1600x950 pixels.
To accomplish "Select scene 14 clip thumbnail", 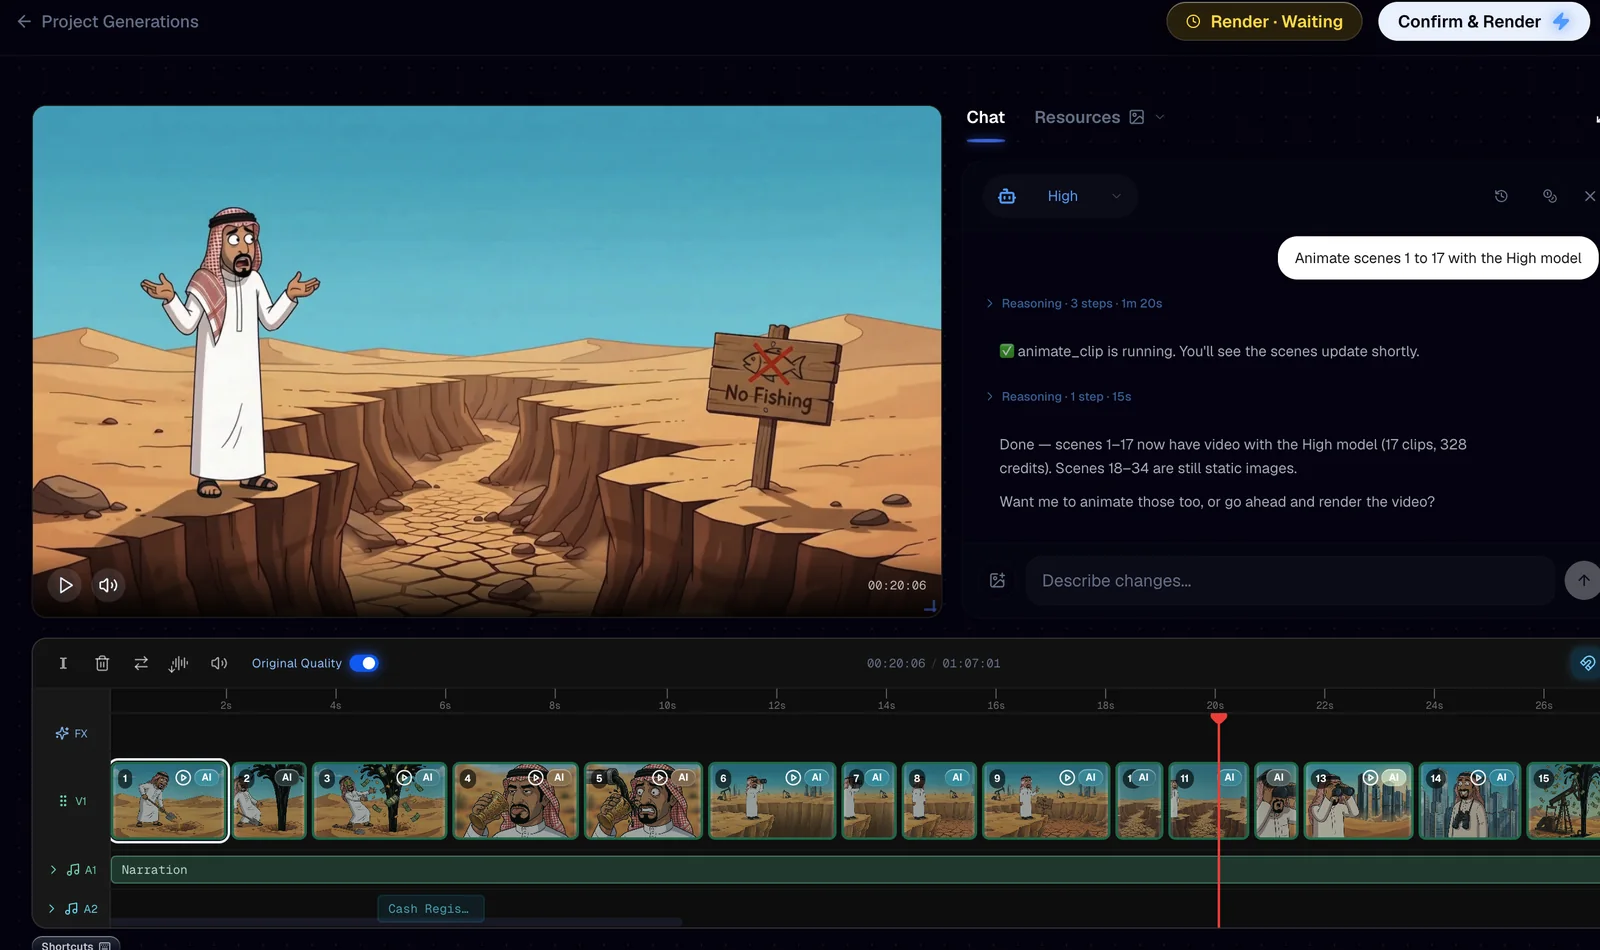I will (1470, 801).
